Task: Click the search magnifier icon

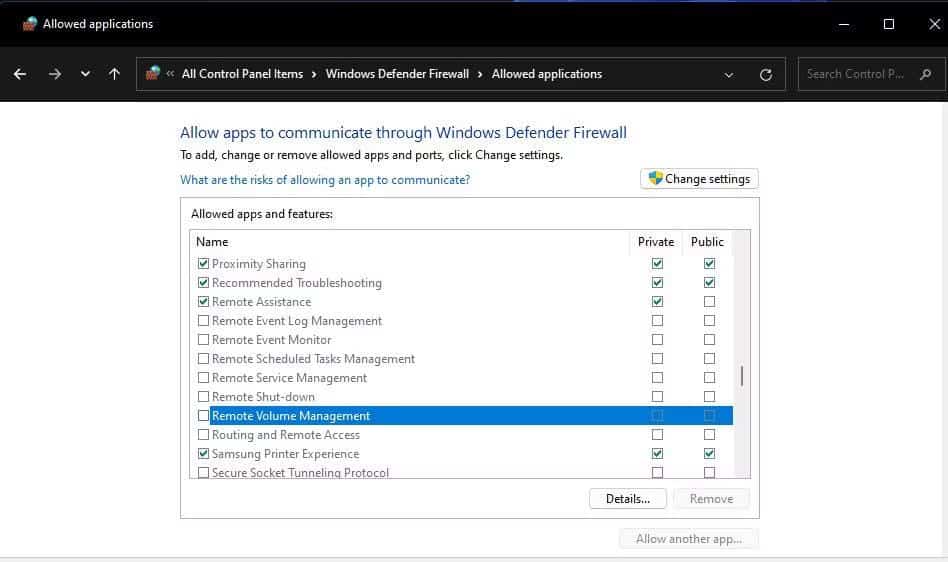Action: pyautogui.click(x=926, y=74)
